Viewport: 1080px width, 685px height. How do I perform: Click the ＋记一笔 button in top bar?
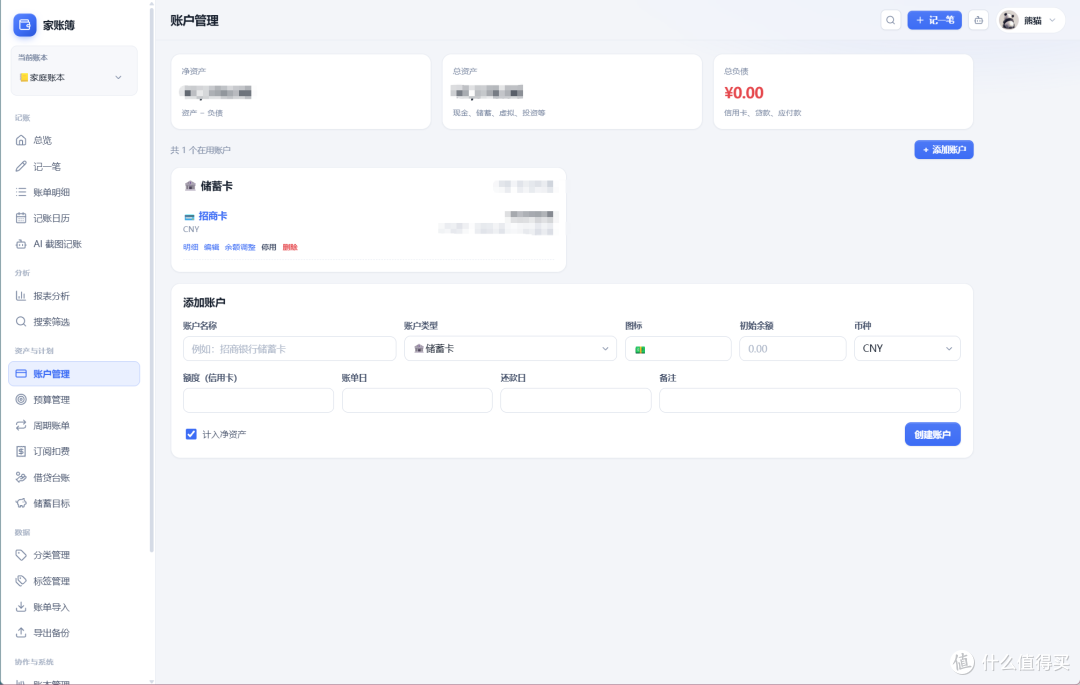click(x=935, y=21)
